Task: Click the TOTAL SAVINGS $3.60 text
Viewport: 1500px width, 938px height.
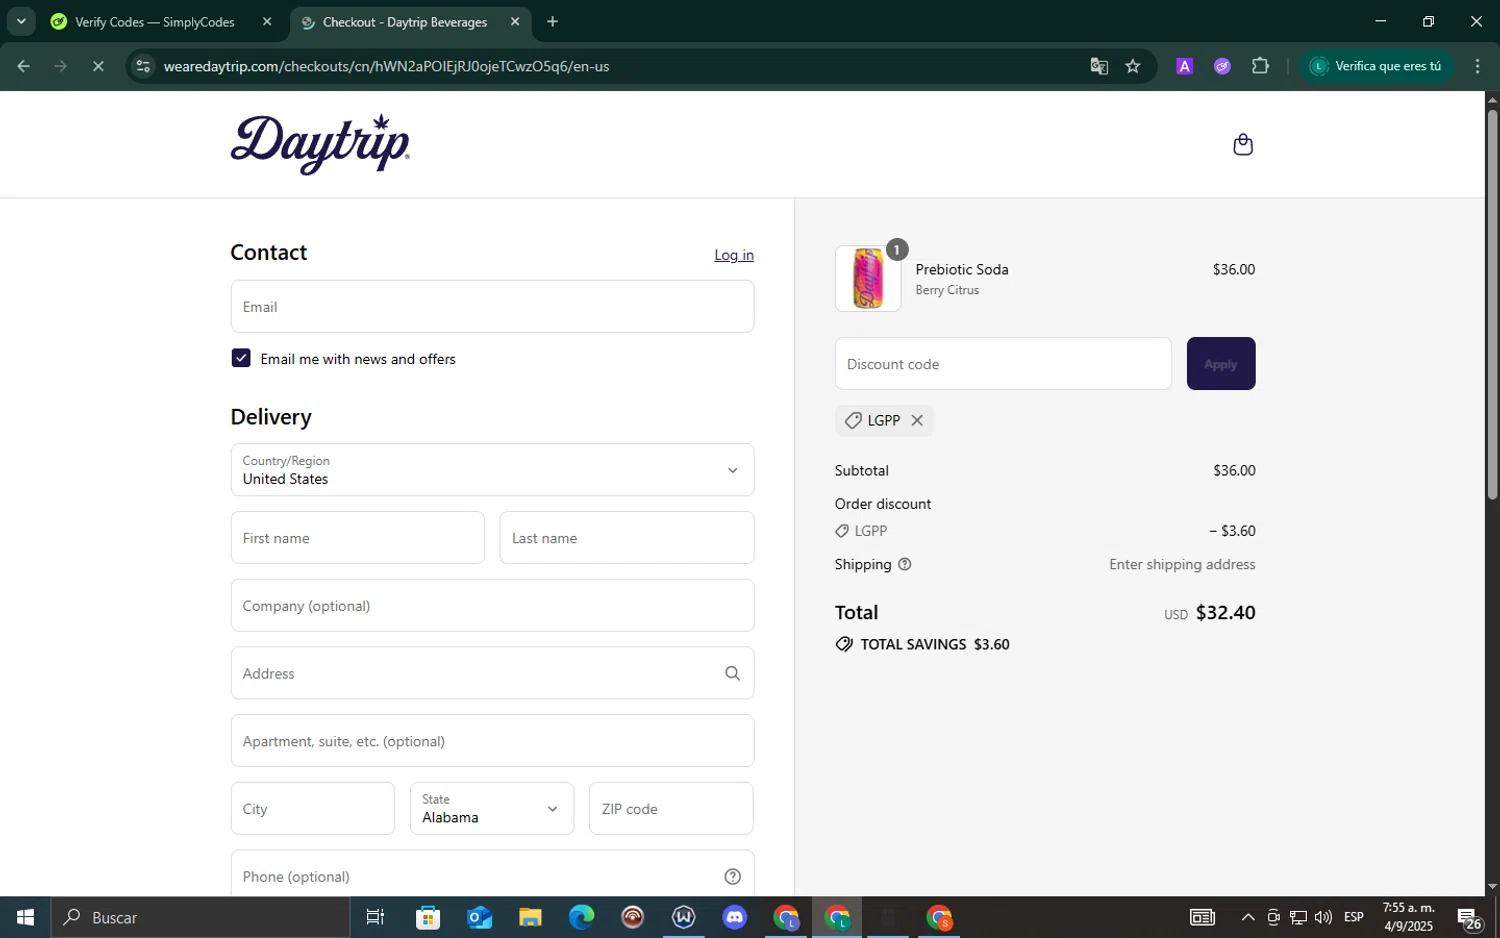Action: click(x=935, y=645)
